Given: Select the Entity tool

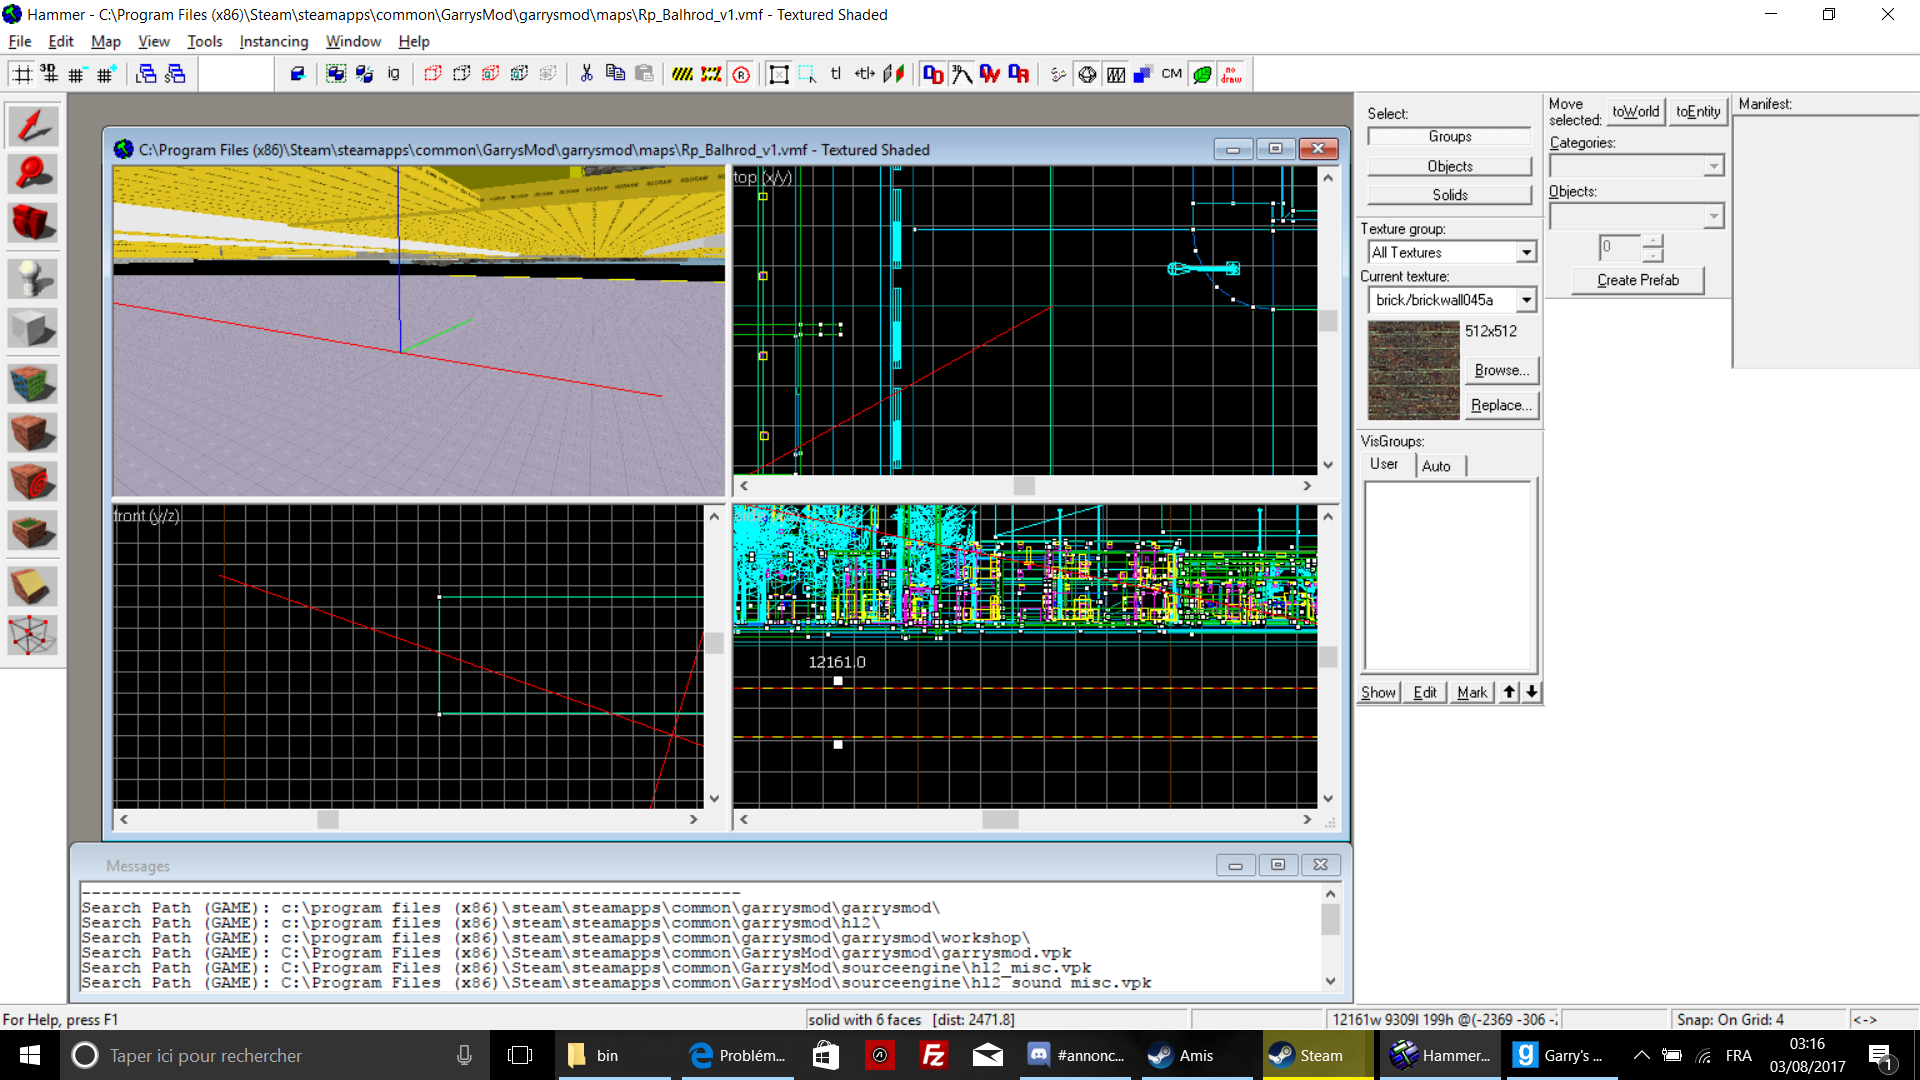Looking at the screenshot, I should [x=32, y=279].
